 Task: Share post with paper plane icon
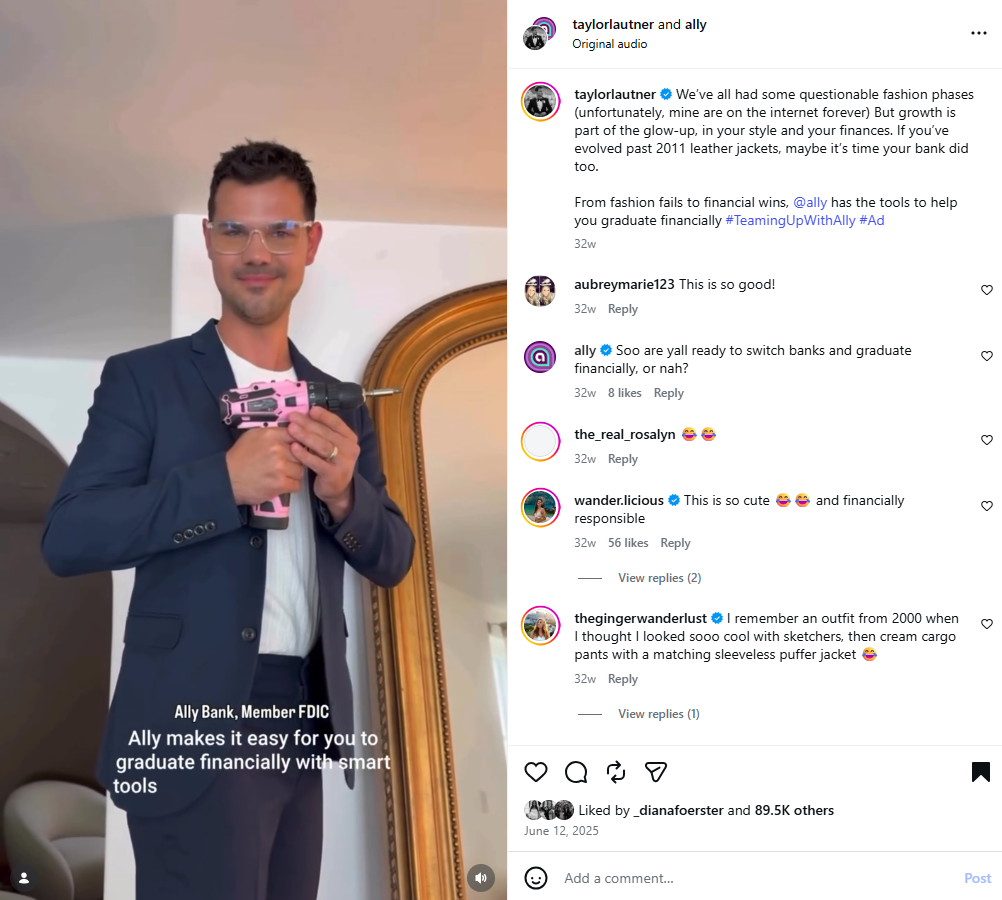tap(656, 772)
